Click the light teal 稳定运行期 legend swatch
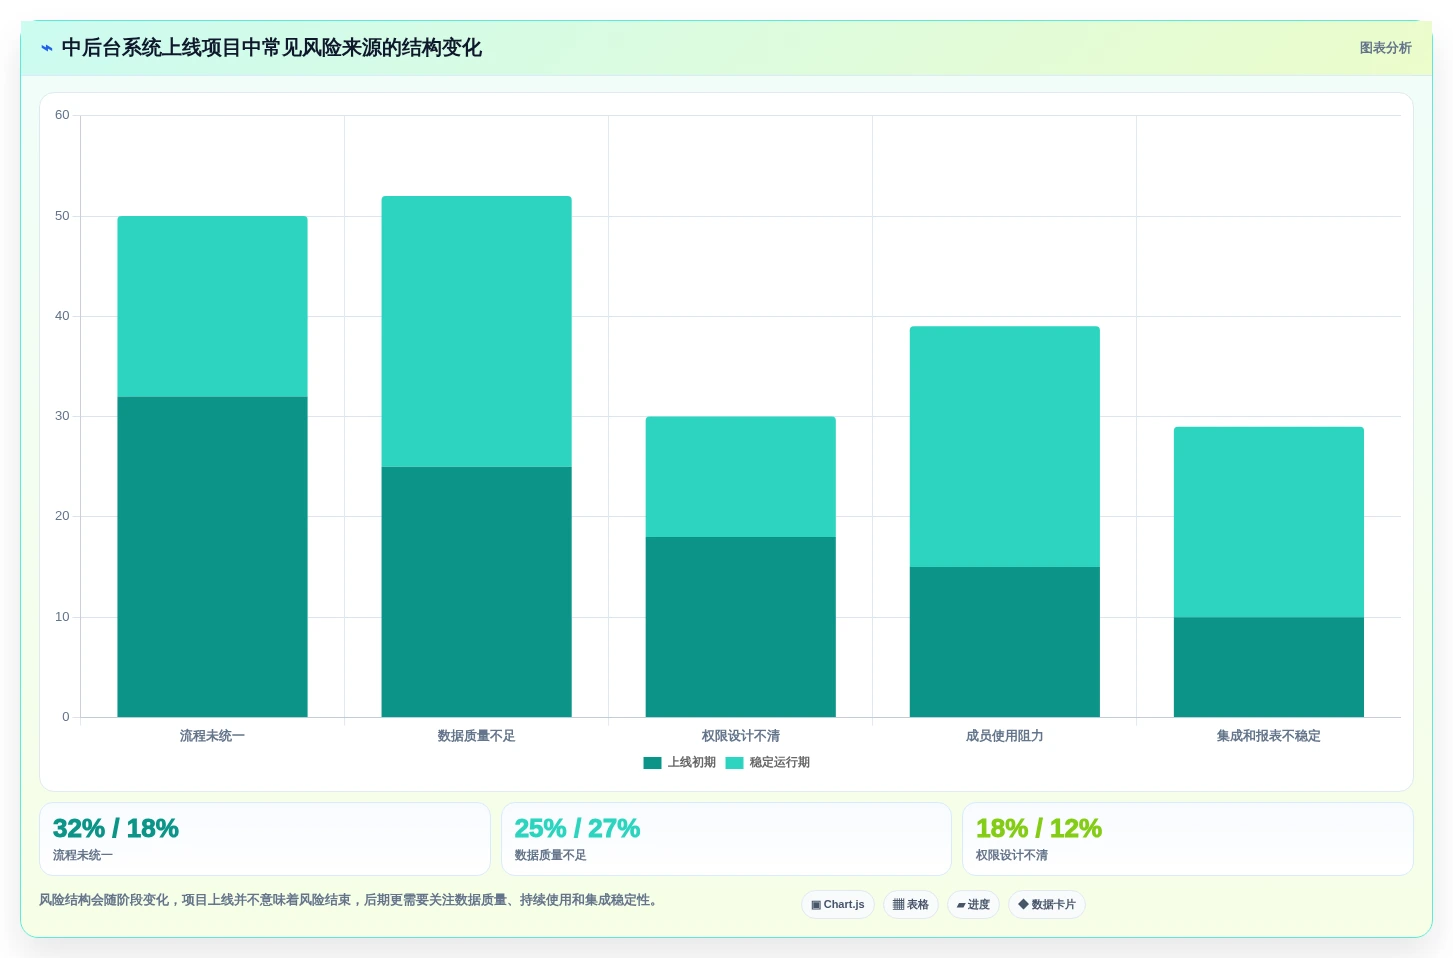The width and height of the screenshot is (1453, 958). (x=734, y=763)
